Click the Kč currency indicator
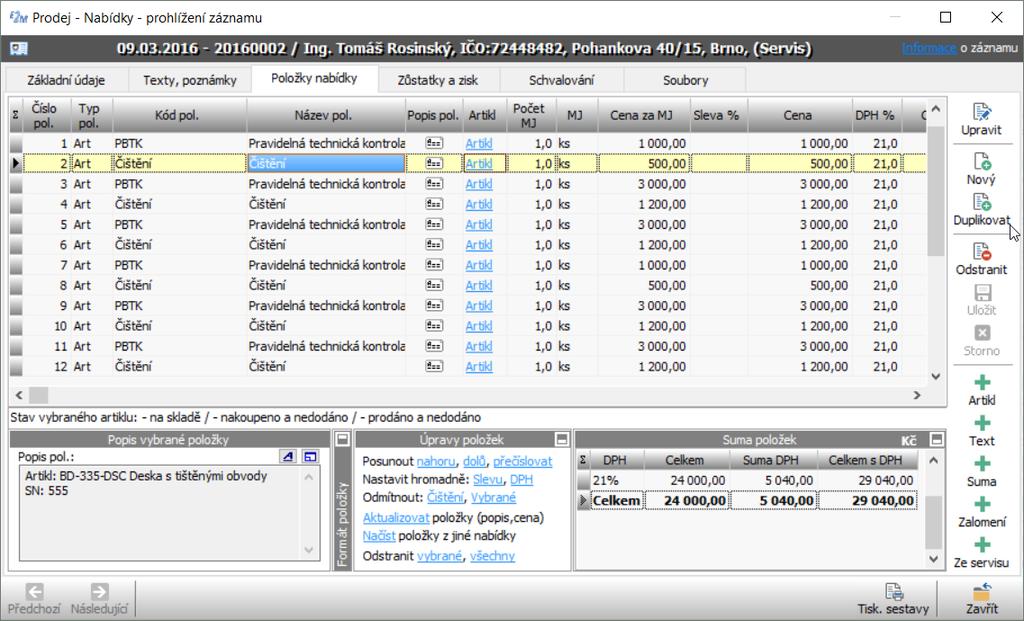The image size is (1024, 621). [x=909, y=440]
